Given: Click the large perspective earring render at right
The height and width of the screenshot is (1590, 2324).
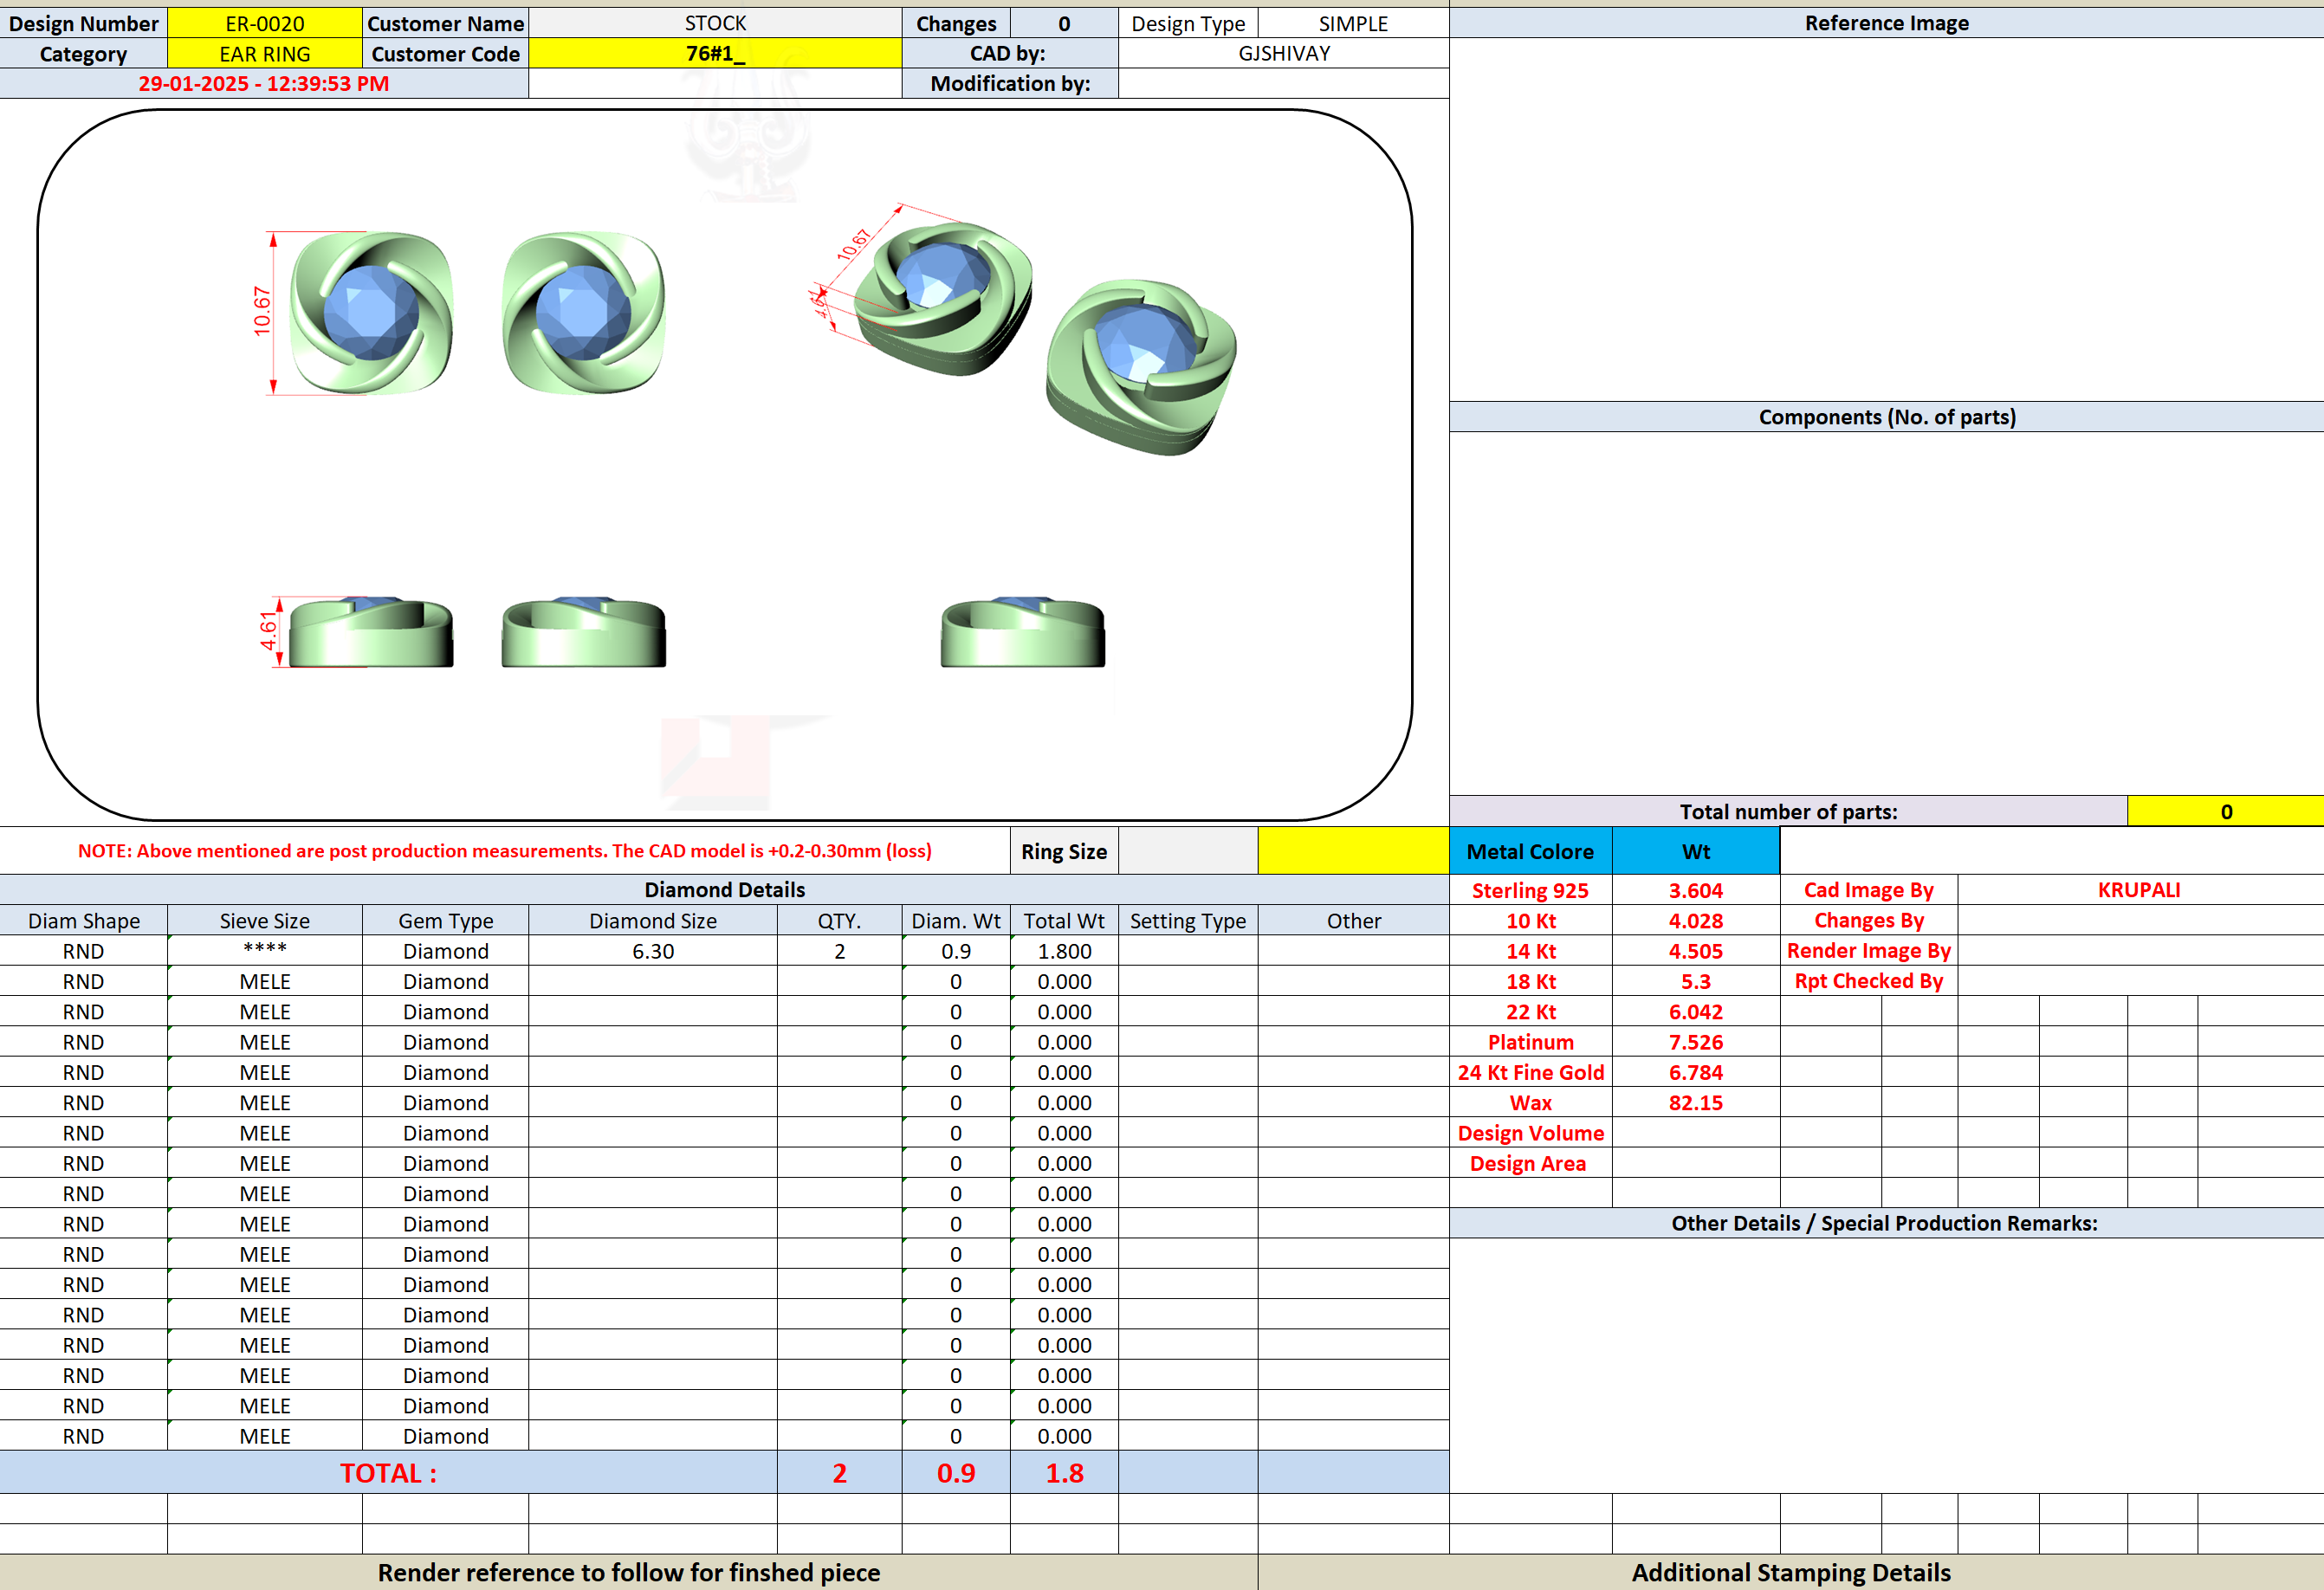Looking at the screenshot, I should [1141, 367].
